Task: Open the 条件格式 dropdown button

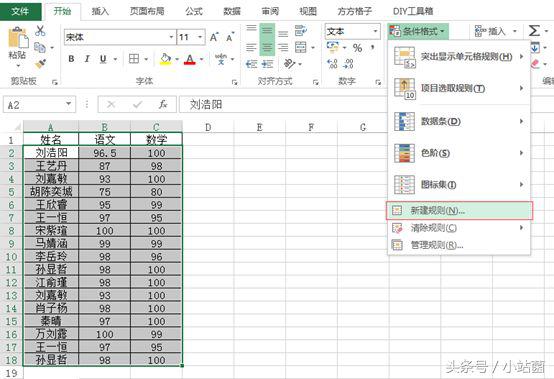Action: [x=419, y=31]
